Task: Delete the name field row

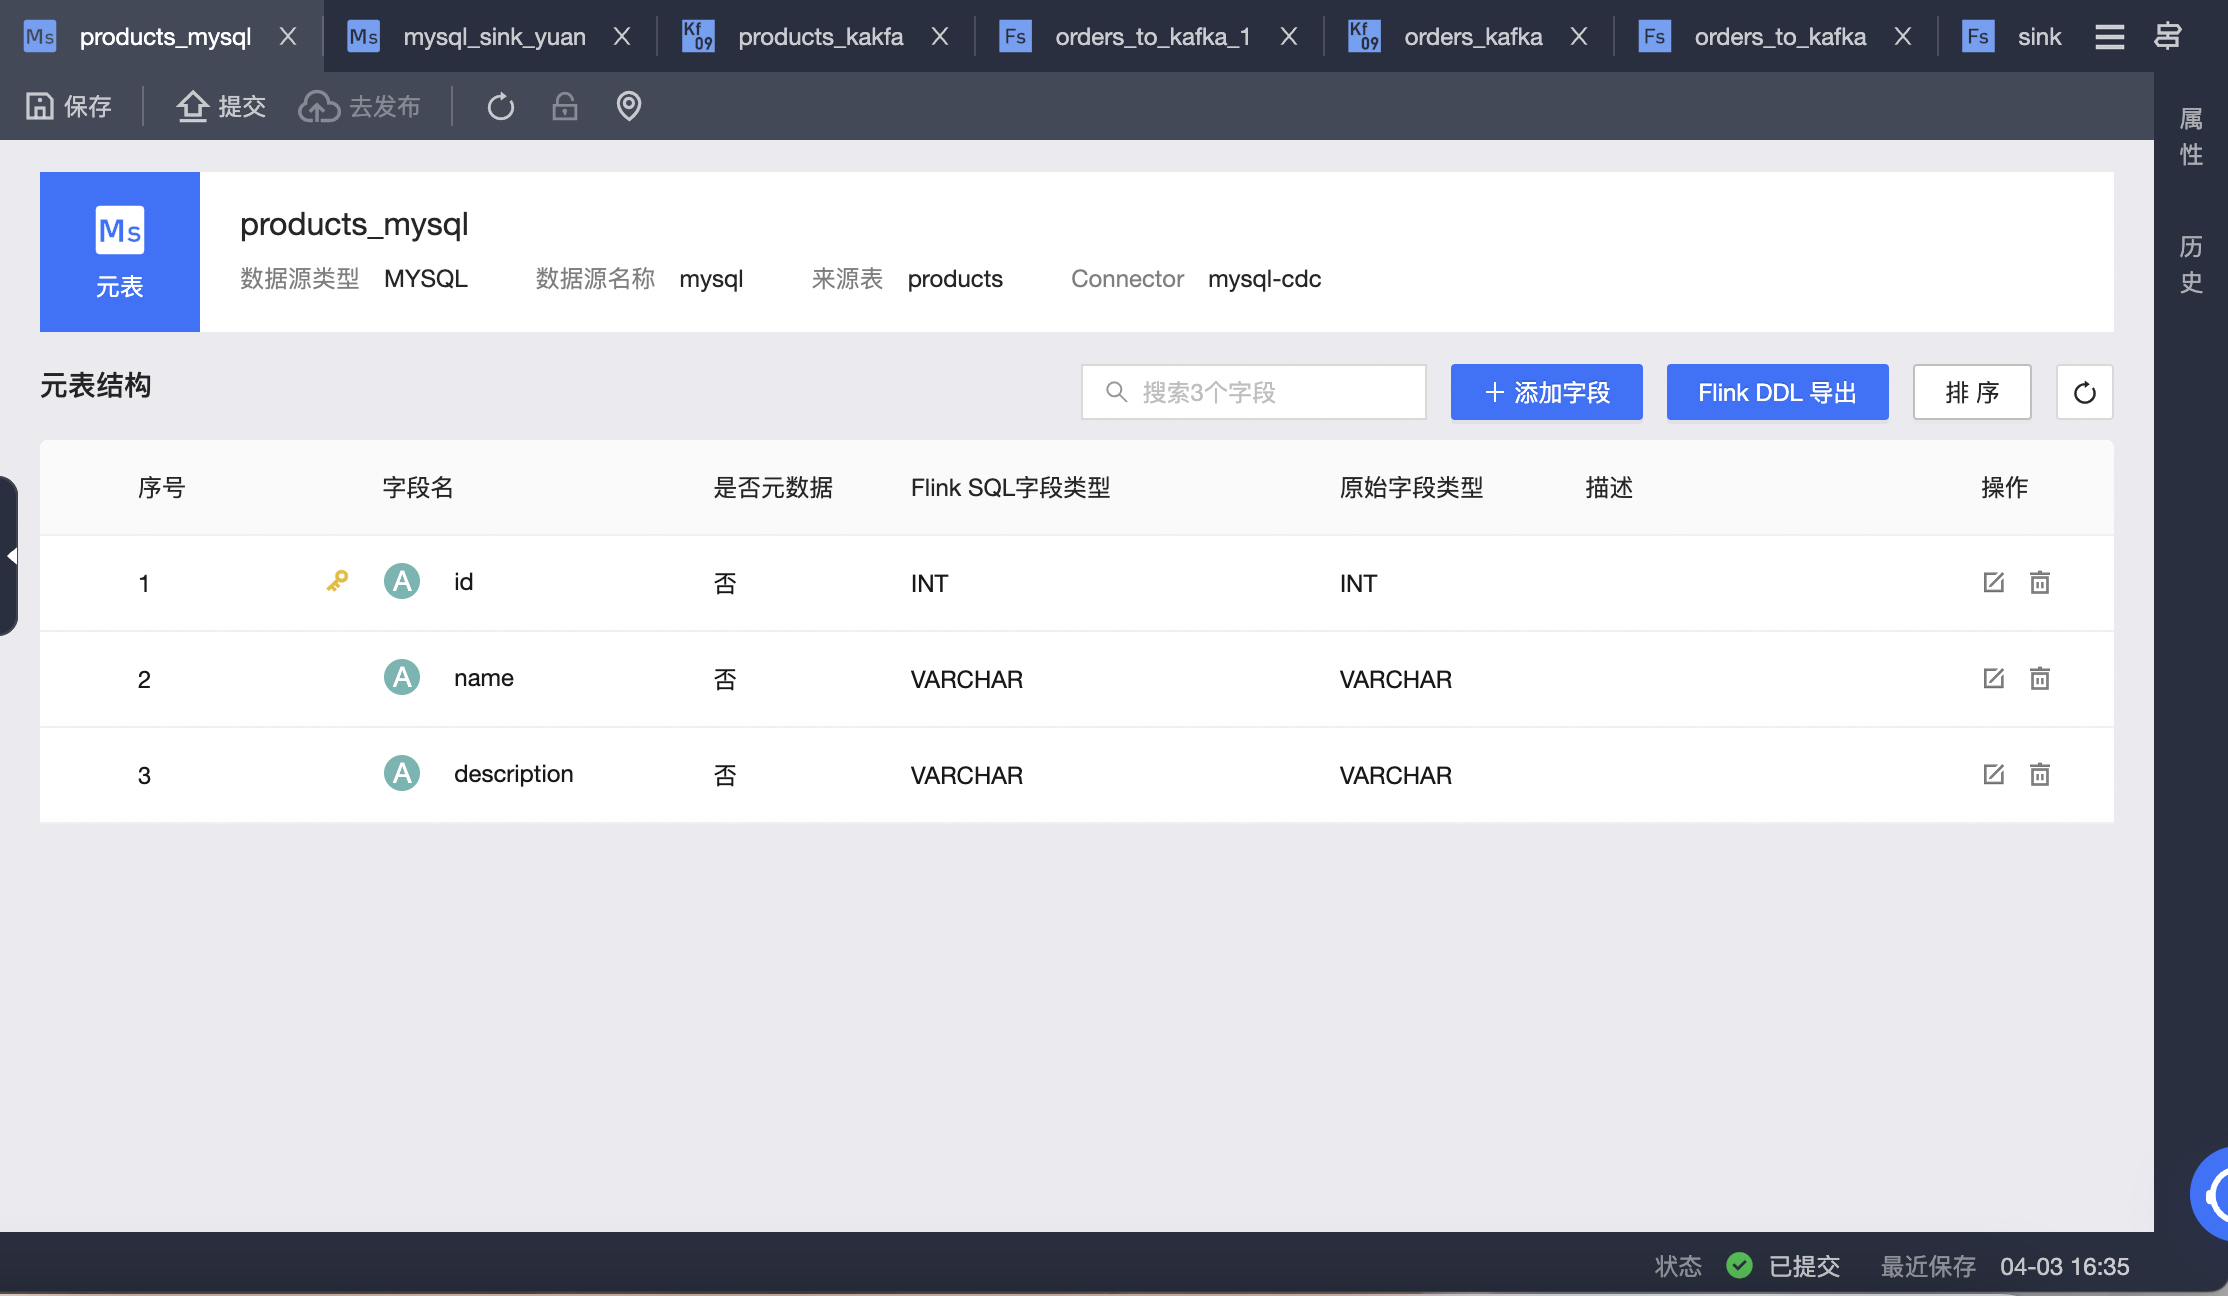Action: coord(2040,678)
